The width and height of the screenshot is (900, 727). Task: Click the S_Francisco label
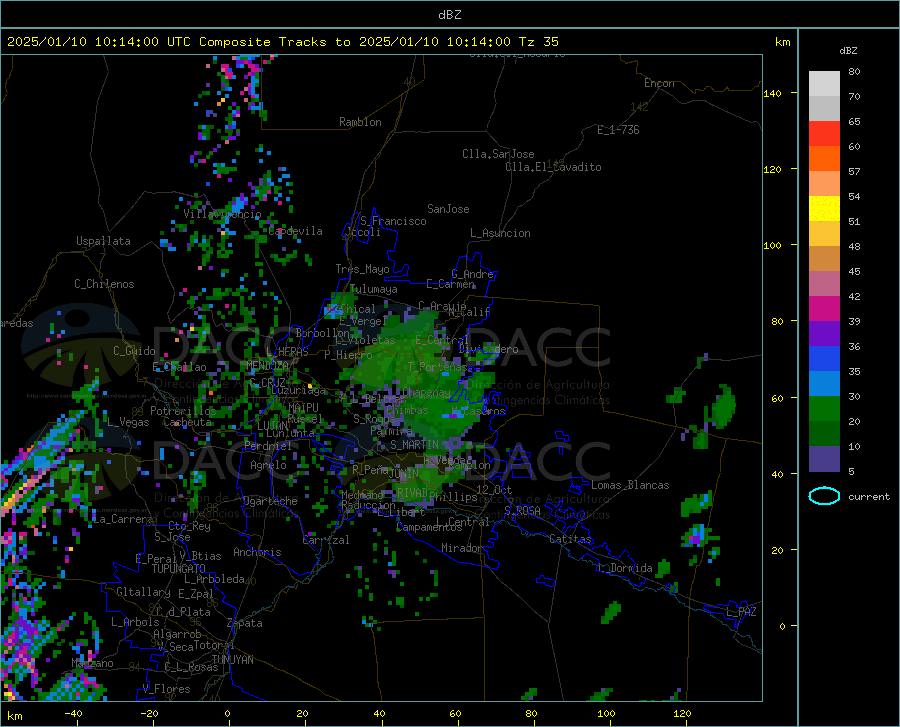click(393, 221)
